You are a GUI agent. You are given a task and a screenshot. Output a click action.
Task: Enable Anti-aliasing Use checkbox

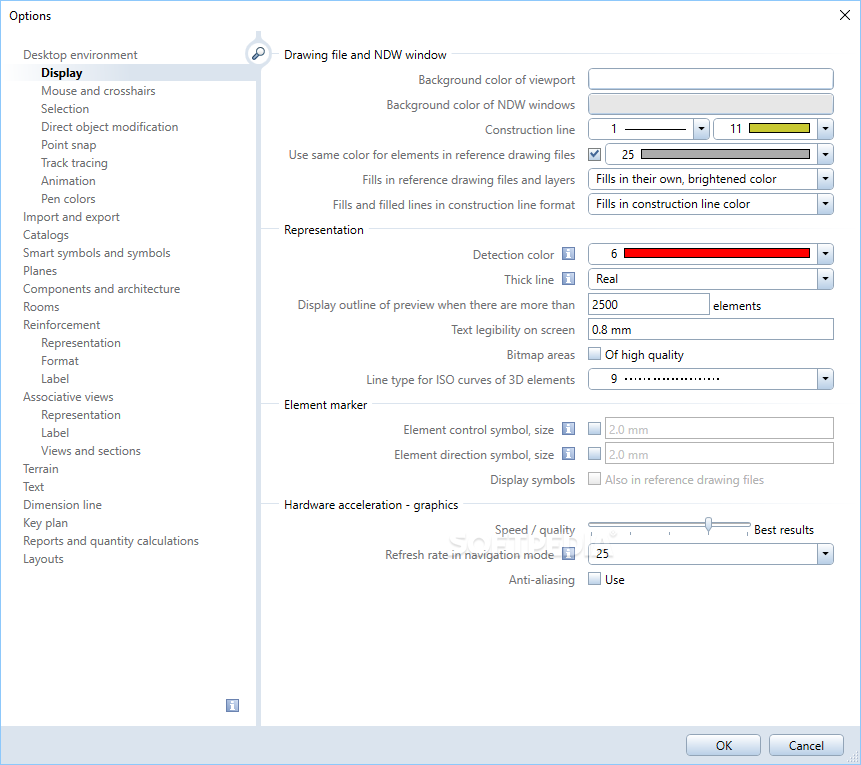pyautogui.click(x=594, y=579)
